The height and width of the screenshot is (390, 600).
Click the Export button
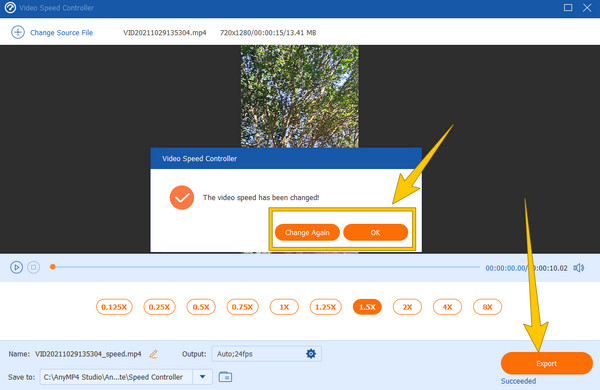(546, 363)
